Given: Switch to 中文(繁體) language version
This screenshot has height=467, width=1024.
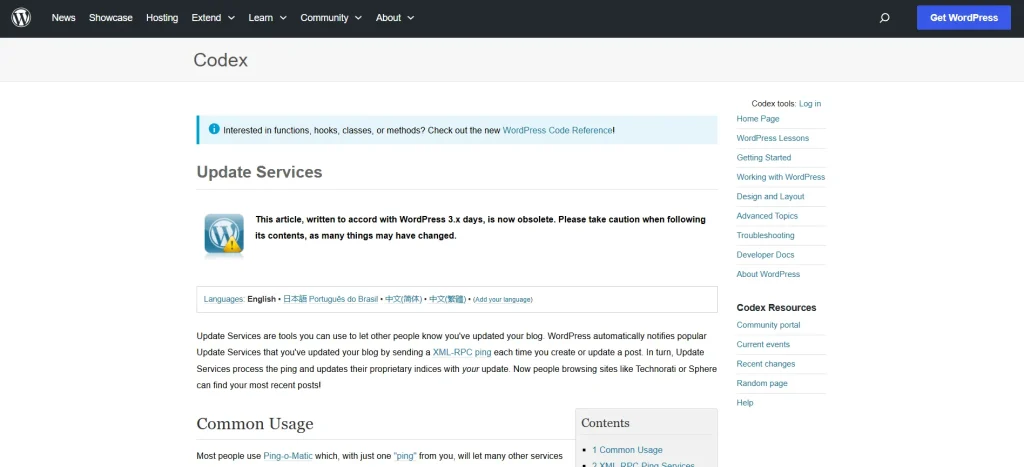Looking at the screenshot, I should [x=448, y=300].
